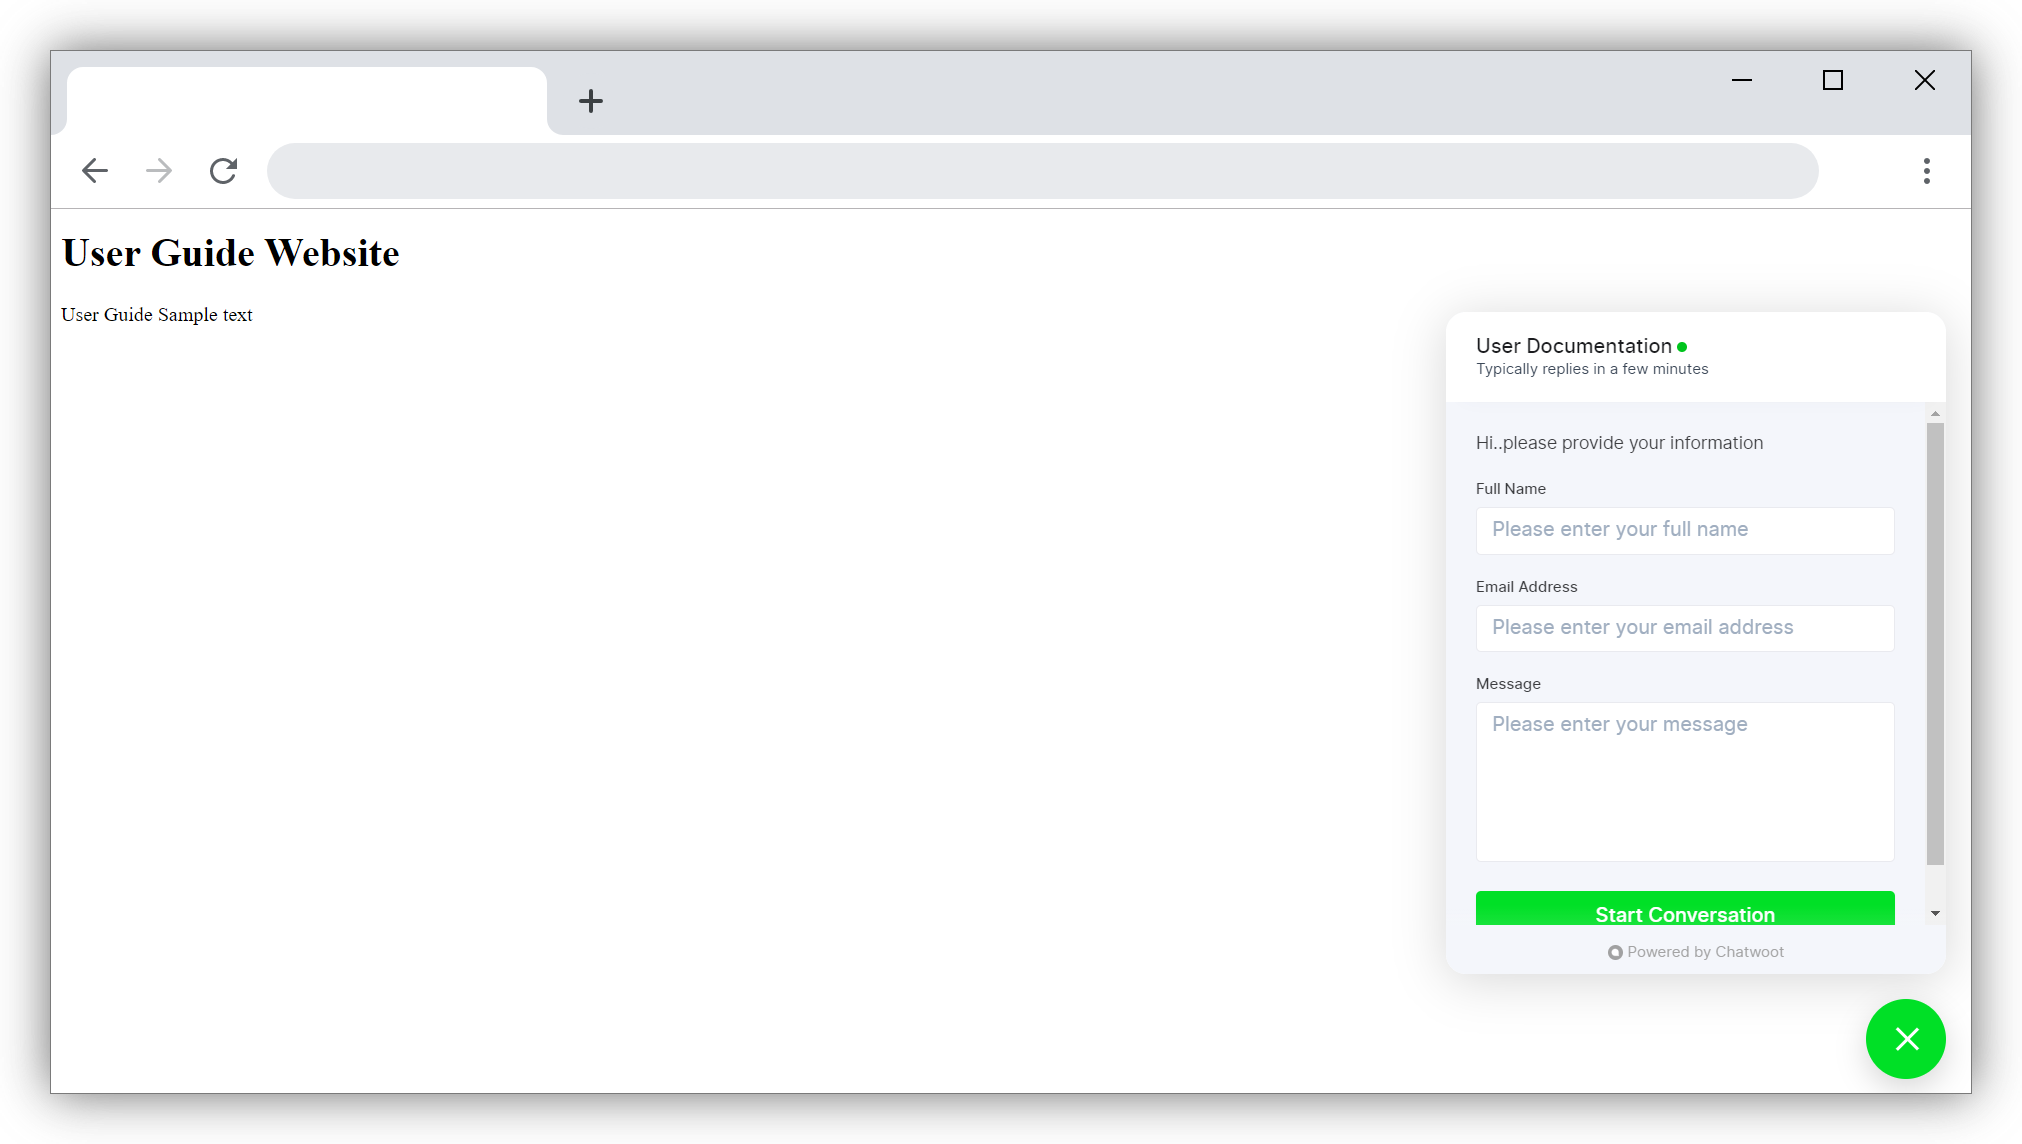Click the back navigation arrow
The height and width of the screenshot is (1144, 2022).
[94, 171]
